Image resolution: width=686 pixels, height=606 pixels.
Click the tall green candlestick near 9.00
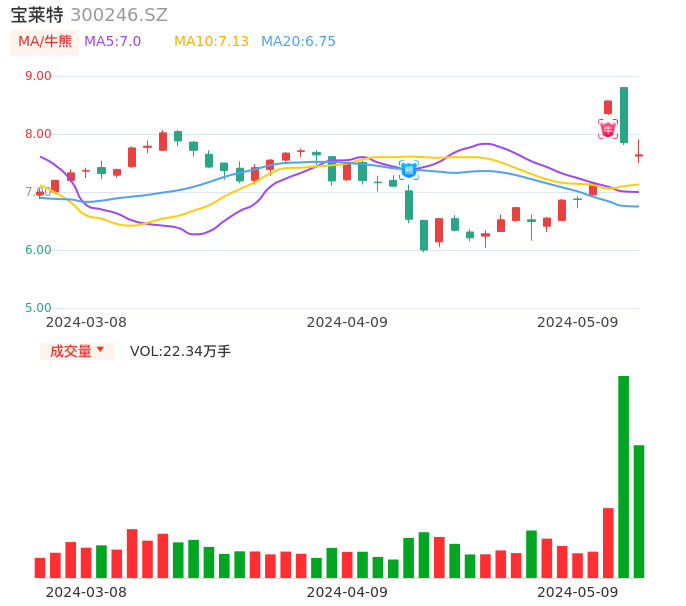624,114
